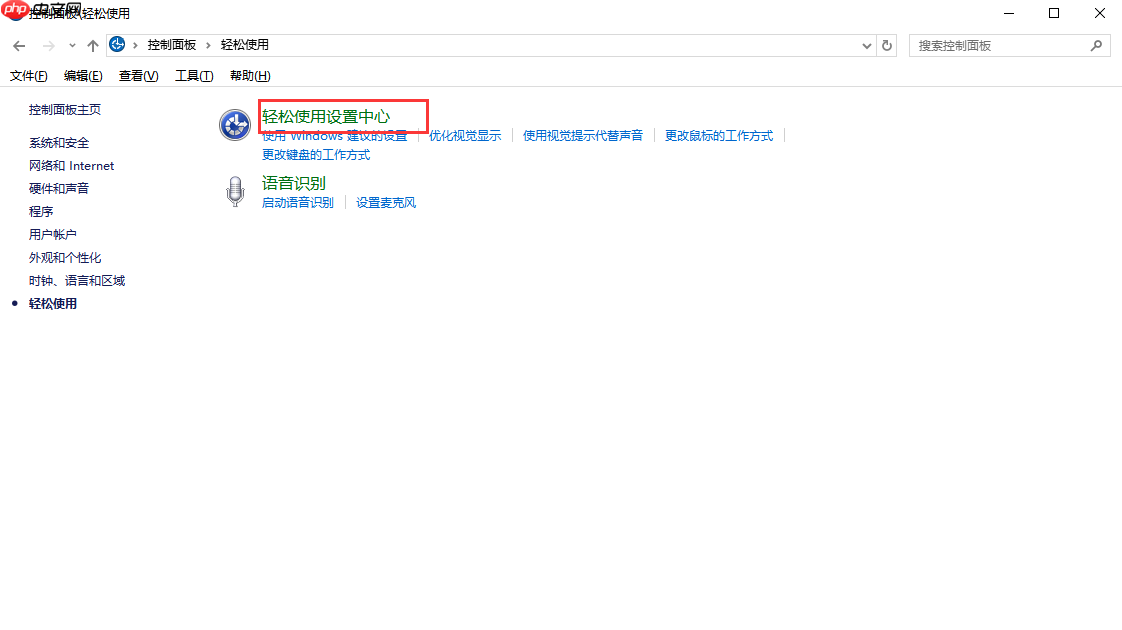Click the back navigation arrow
Viewport: 1122px width, 630px height.
click(18, 44)
